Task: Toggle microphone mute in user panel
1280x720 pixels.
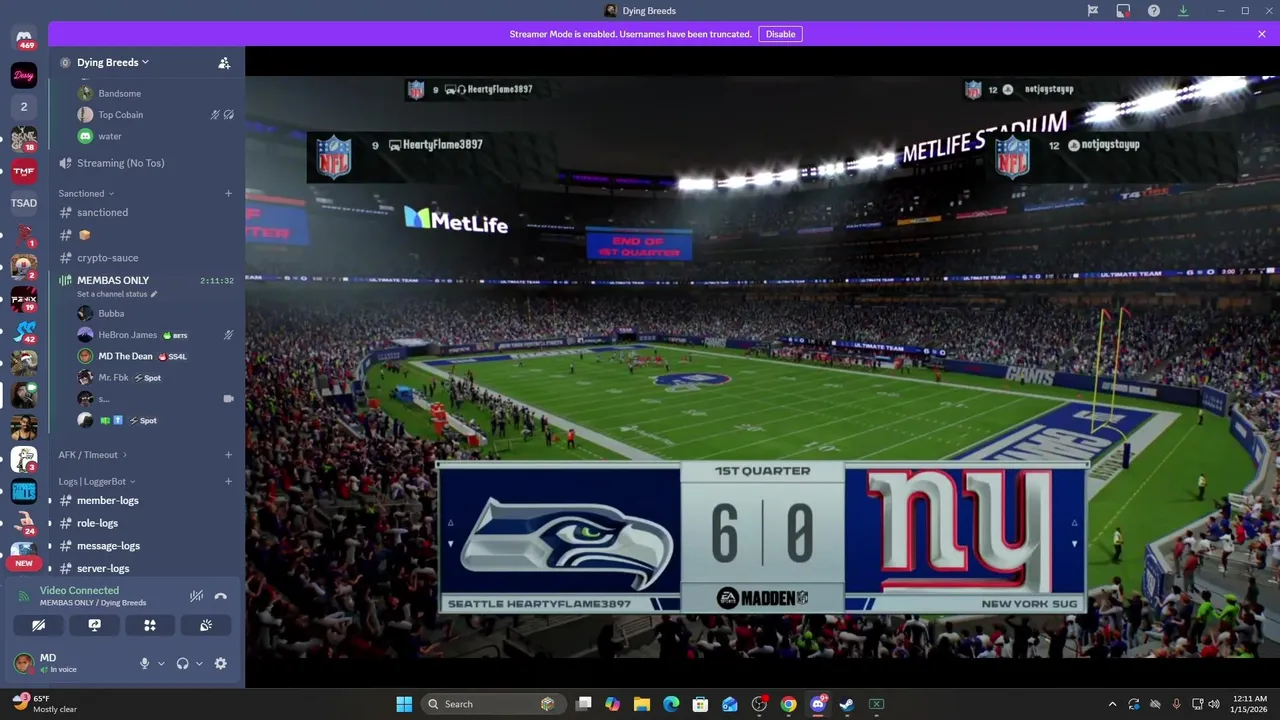Action: click(x=144, y=663)
